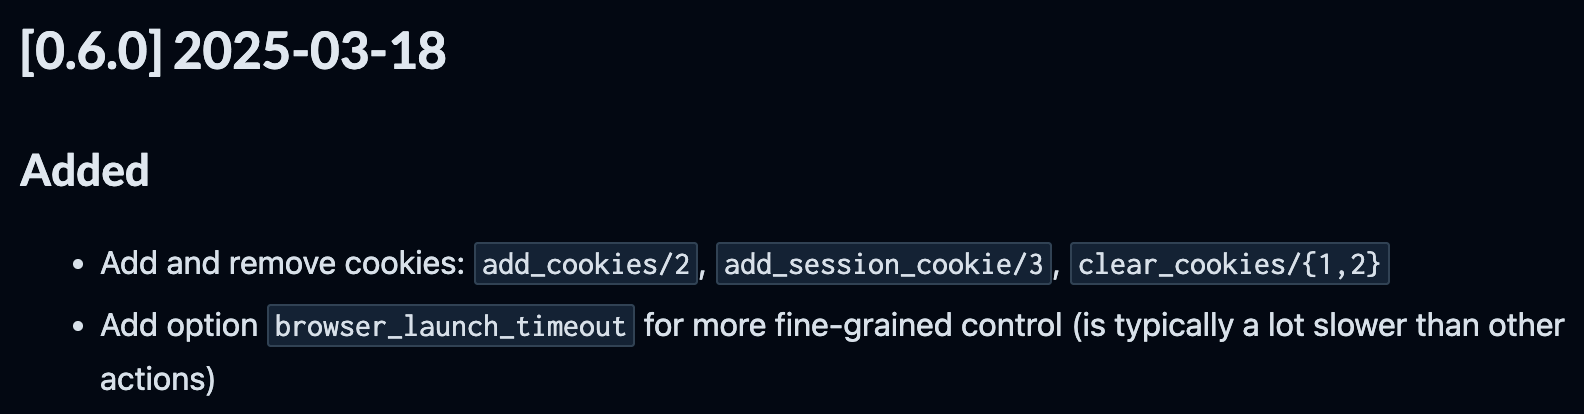Click the "Added" section heading
The height and width of the screenshot is (414, 1584).
pyautogui.click(x=85, y=170)
